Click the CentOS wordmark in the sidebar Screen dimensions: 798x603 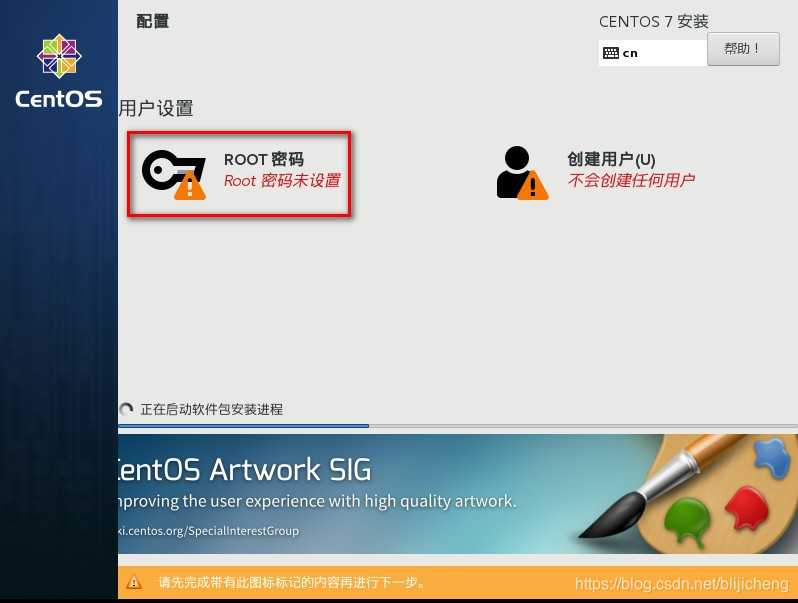59,99
